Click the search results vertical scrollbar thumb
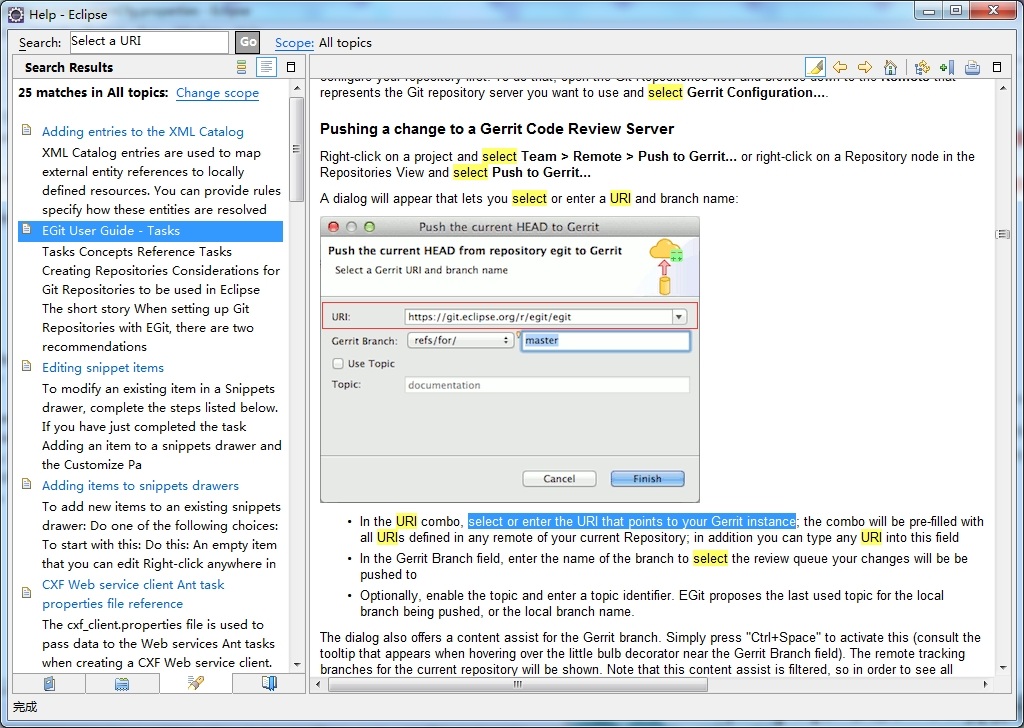This screenshot has width=1024, height=728. pos(296,150)
